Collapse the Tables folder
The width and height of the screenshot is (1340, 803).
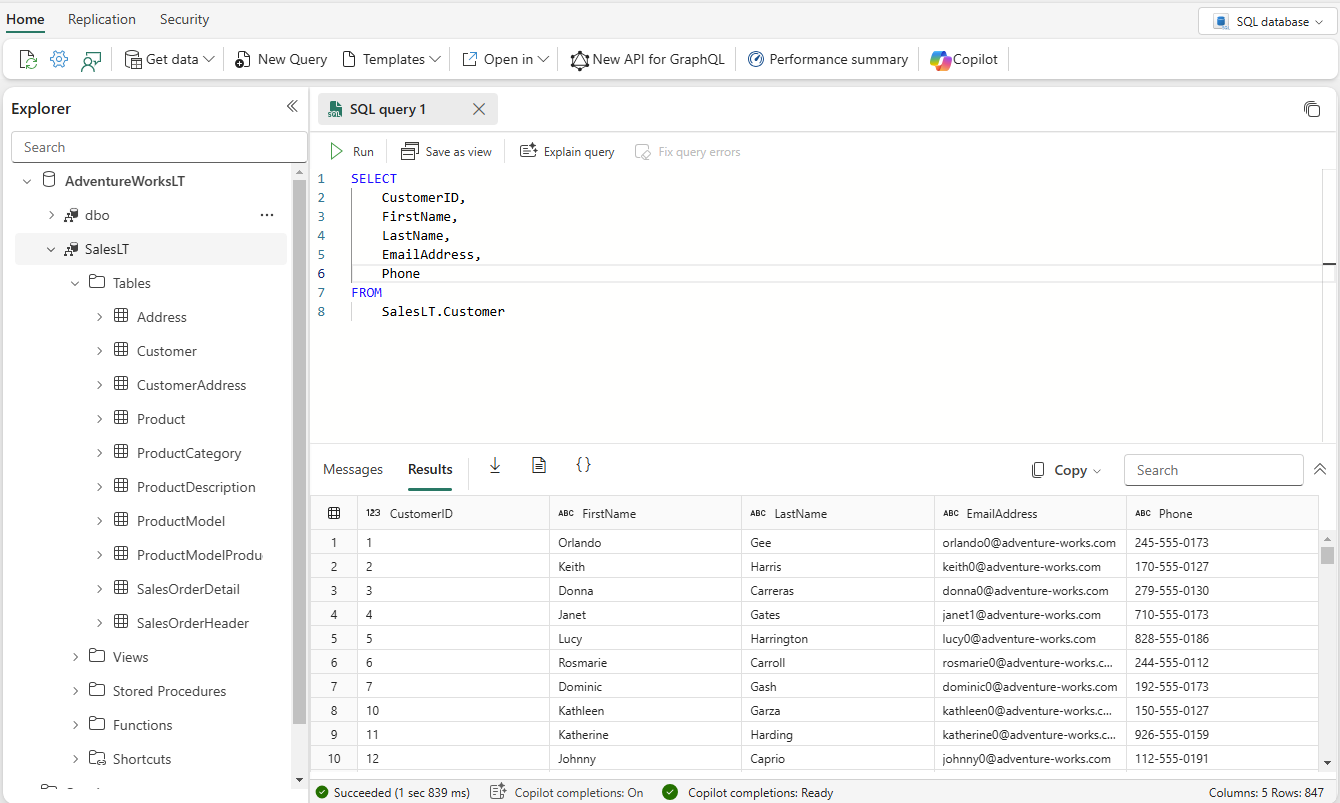click(75, 283)
